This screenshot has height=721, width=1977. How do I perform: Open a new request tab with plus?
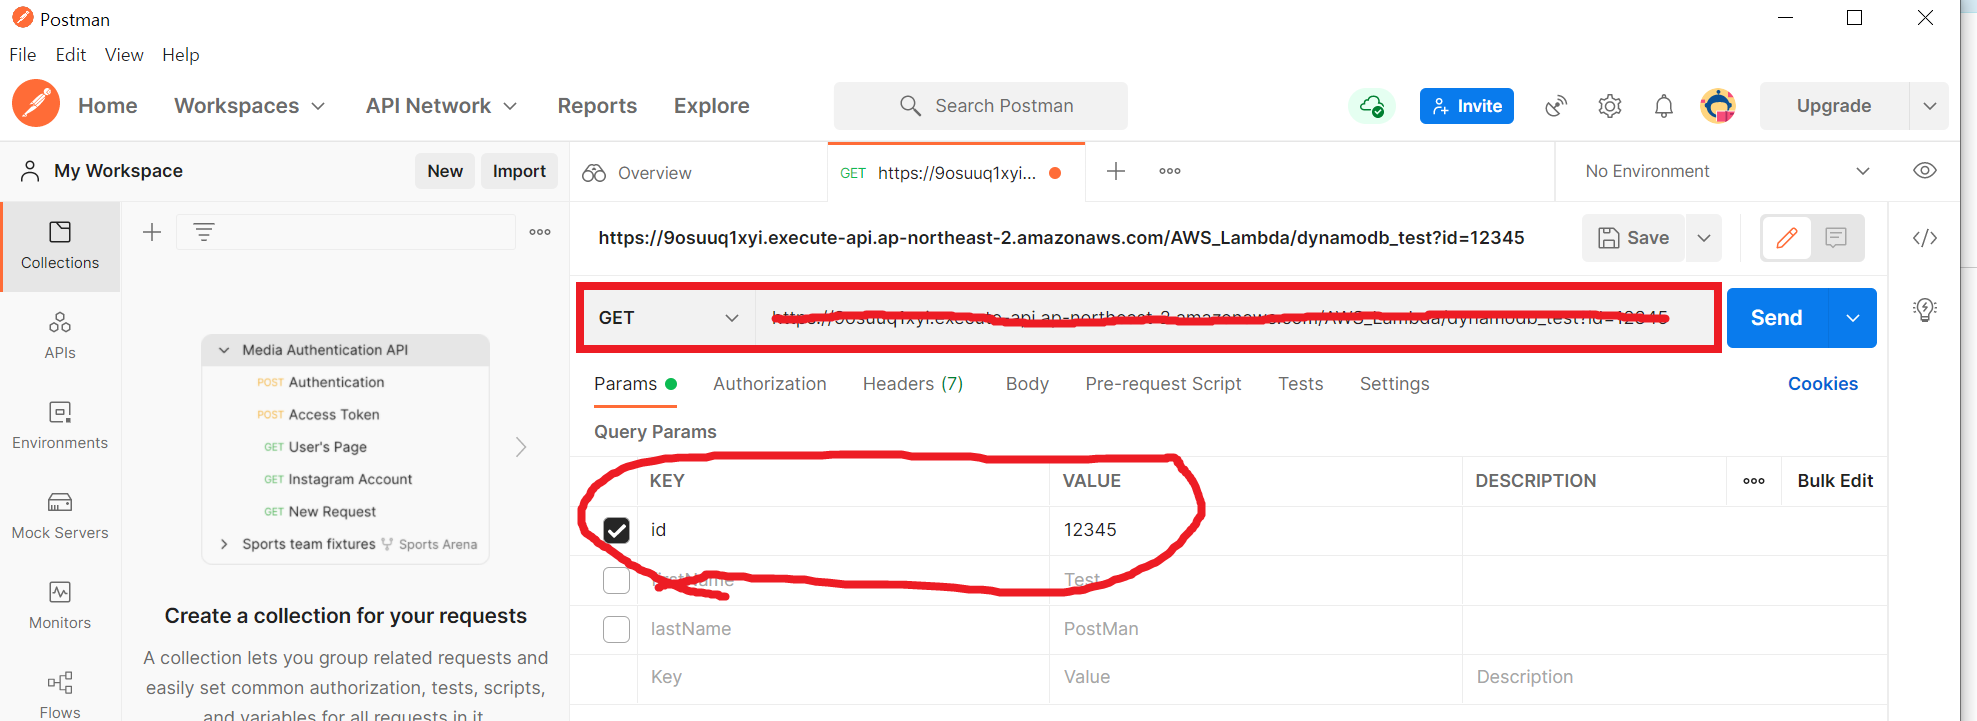point(1116,171)
